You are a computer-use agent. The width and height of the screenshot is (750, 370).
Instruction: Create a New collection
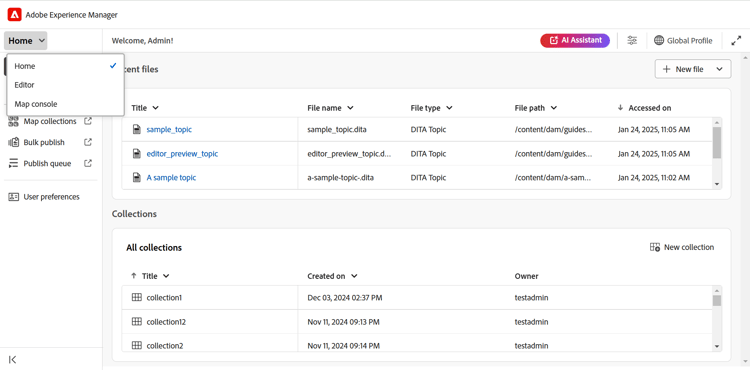(682, 247)
